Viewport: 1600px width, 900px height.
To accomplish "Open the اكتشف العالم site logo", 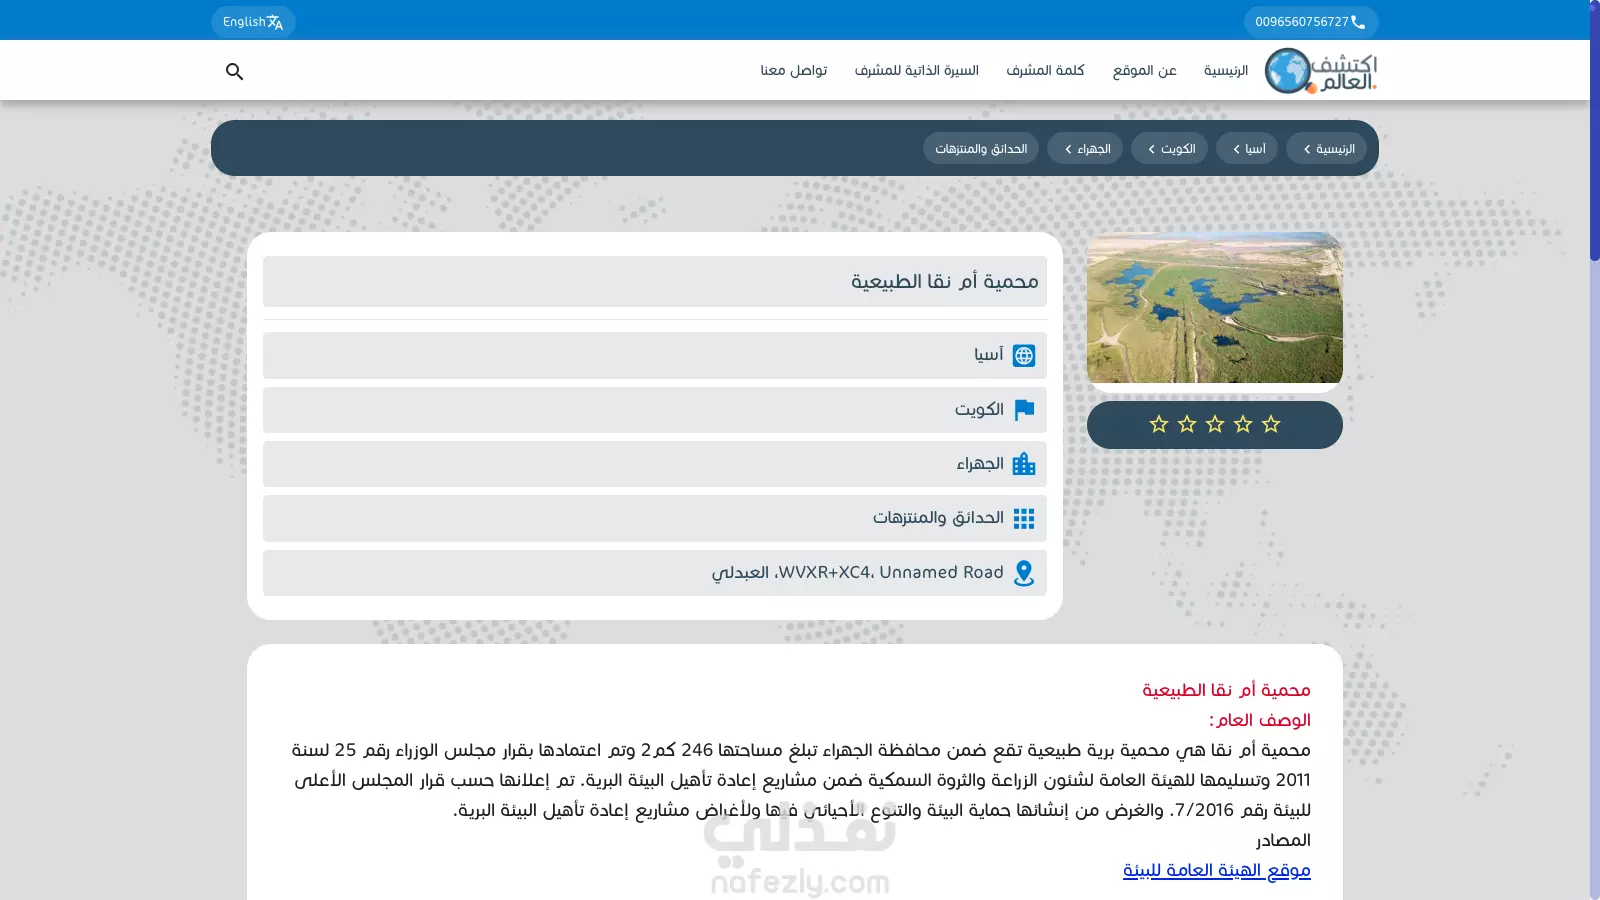I will (1321, 71).
